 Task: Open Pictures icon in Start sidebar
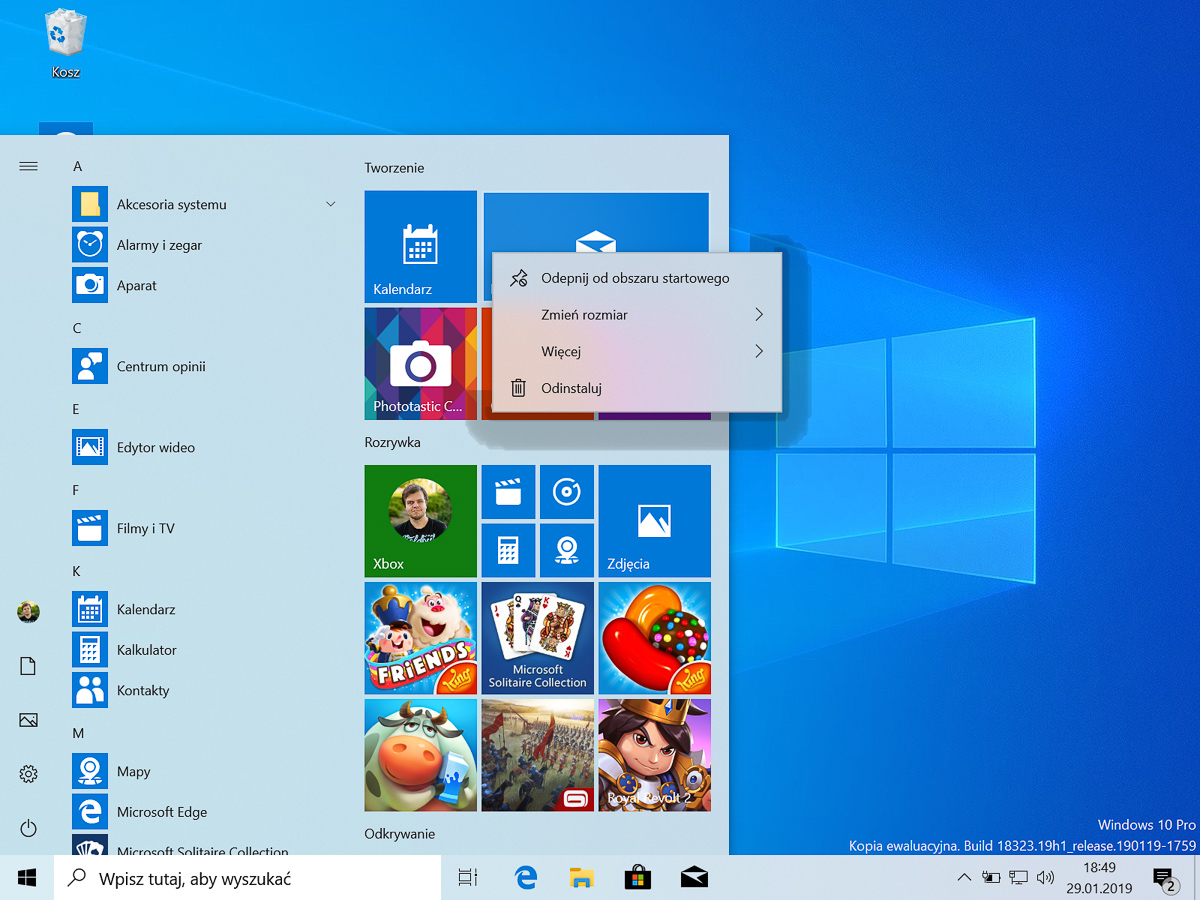[x=28, y=720]
